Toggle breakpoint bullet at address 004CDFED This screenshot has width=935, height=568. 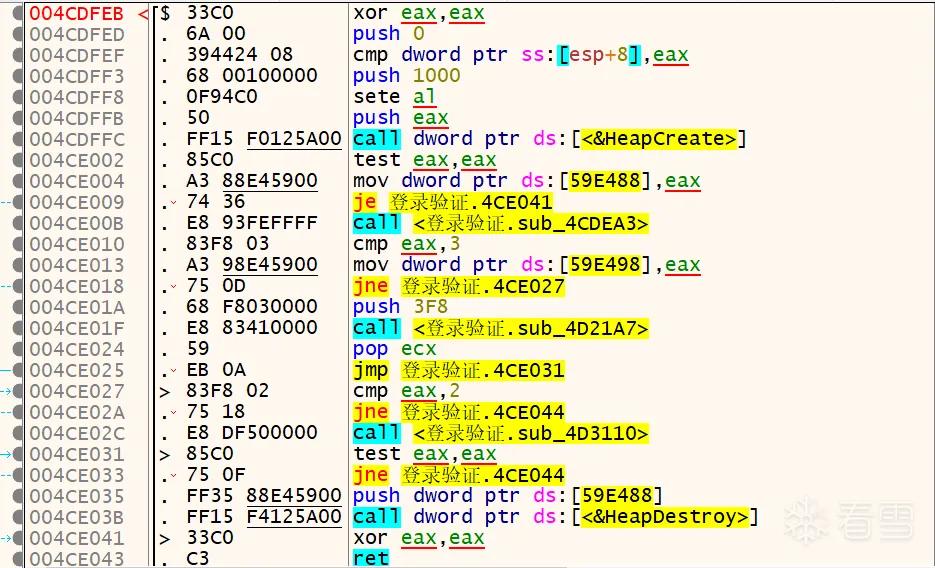pos(18,34)
